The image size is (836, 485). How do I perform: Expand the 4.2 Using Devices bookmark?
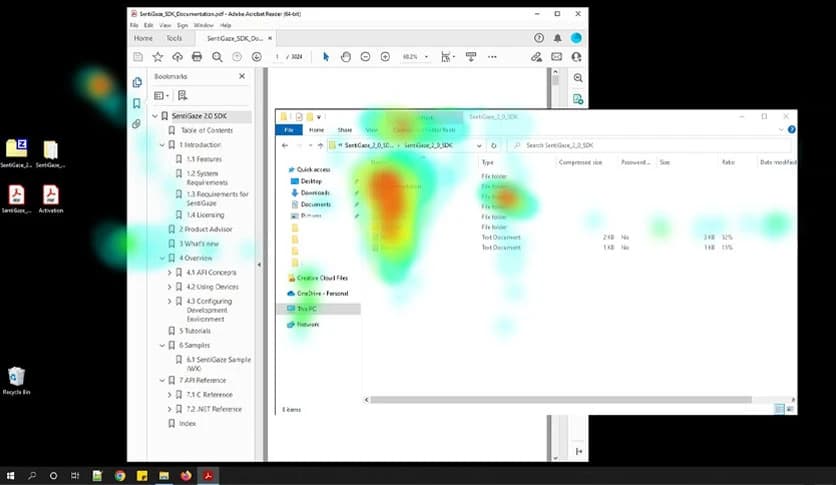(170, 287)
